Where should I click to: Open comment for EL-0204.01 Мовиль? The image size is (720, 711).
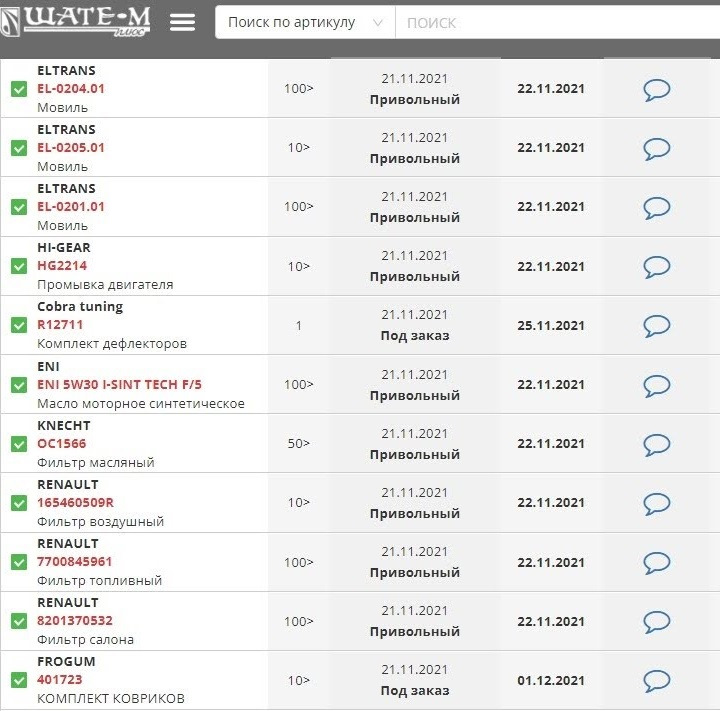[656, 90]
